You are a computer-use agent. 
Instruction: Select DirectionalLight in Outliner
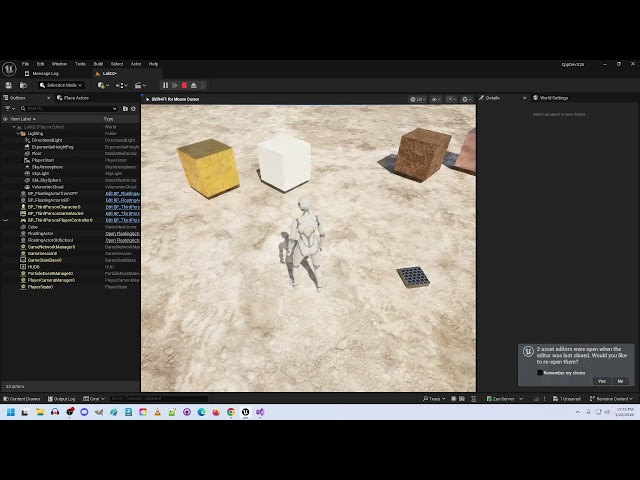click(x=47, y=140)
